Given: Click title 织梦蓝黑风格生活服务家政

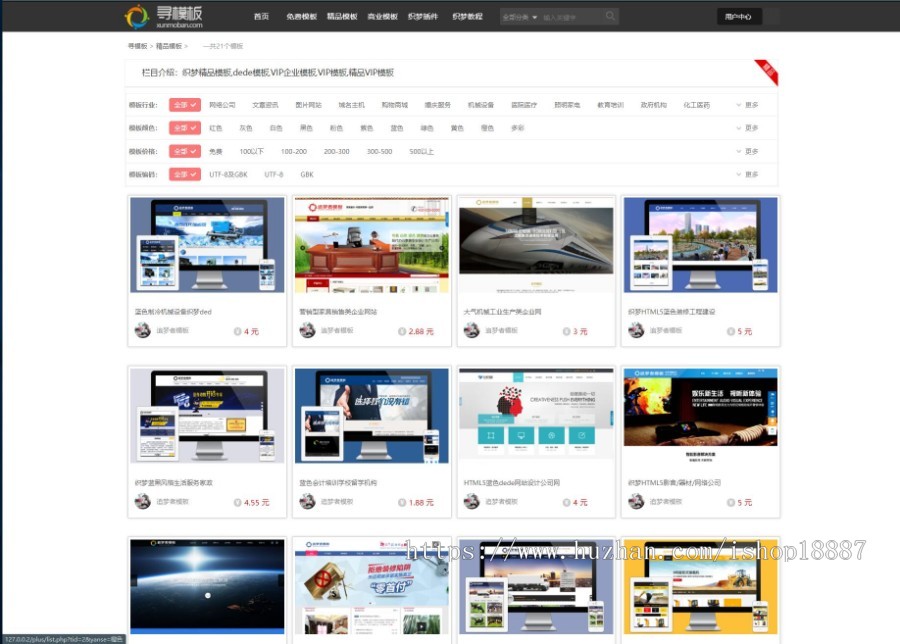Looking at the screenshot, I should 174,483.
